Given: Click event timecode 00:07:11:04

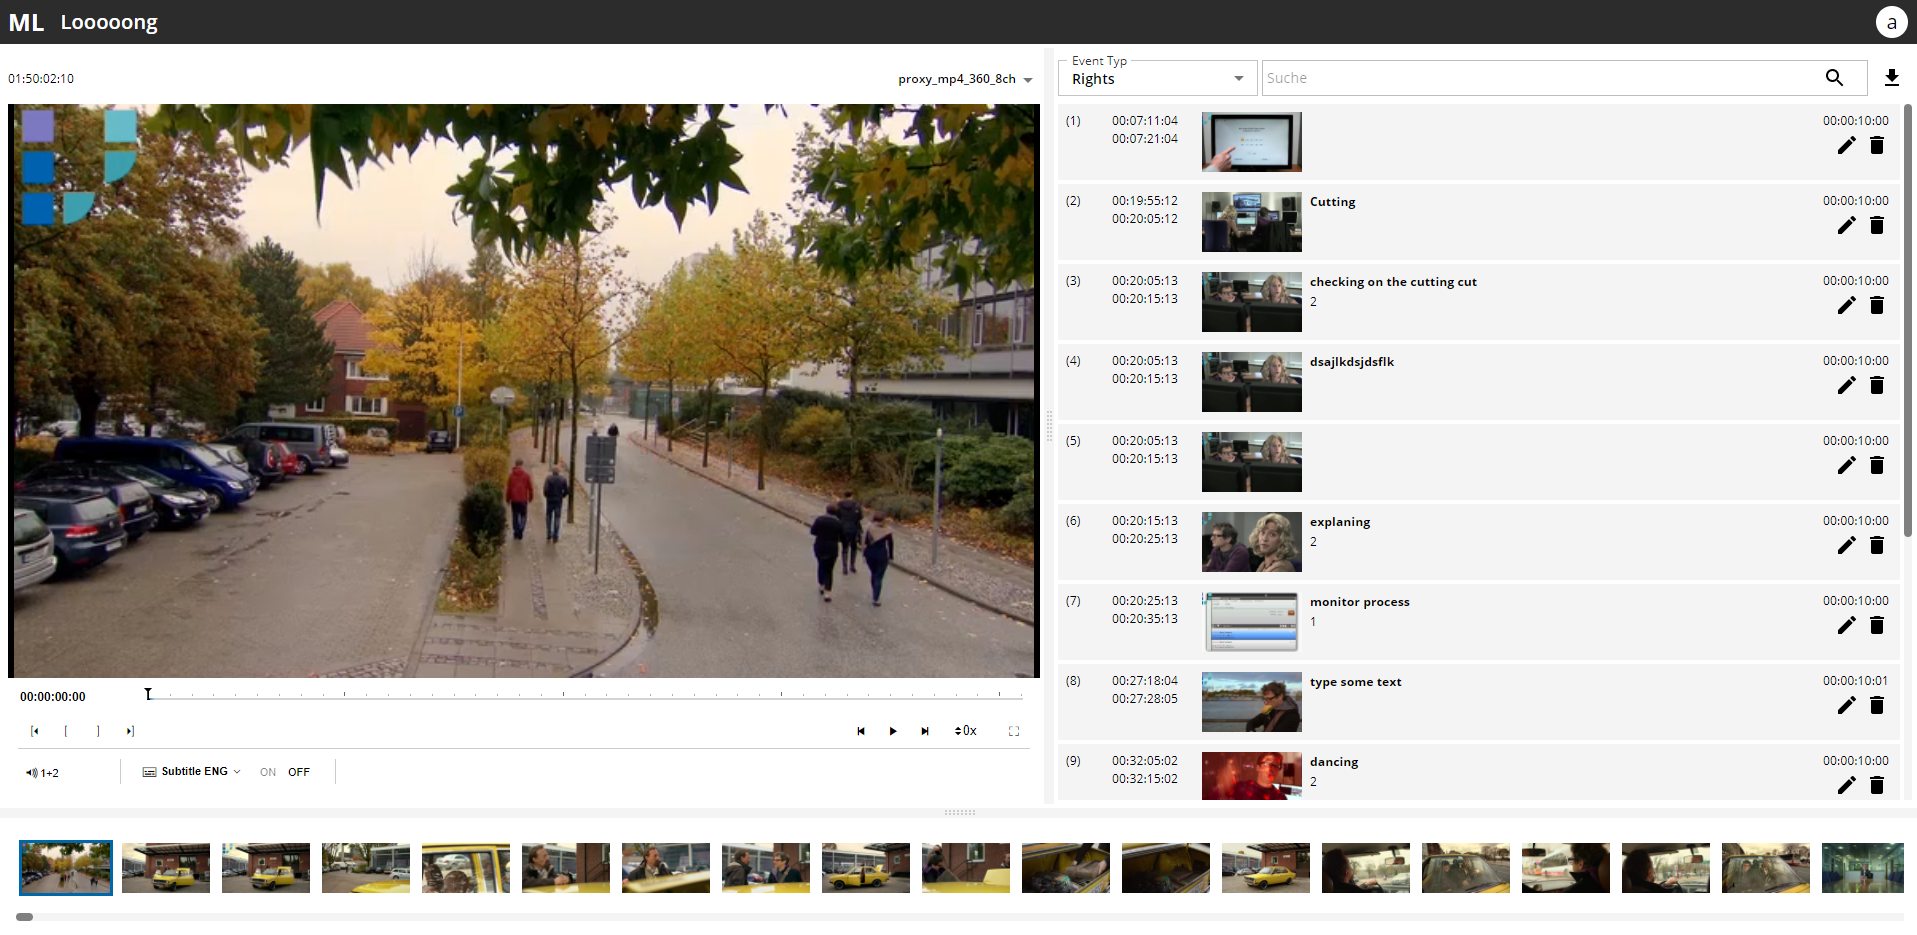Looking at the screenshot, I should (1145, 121).
